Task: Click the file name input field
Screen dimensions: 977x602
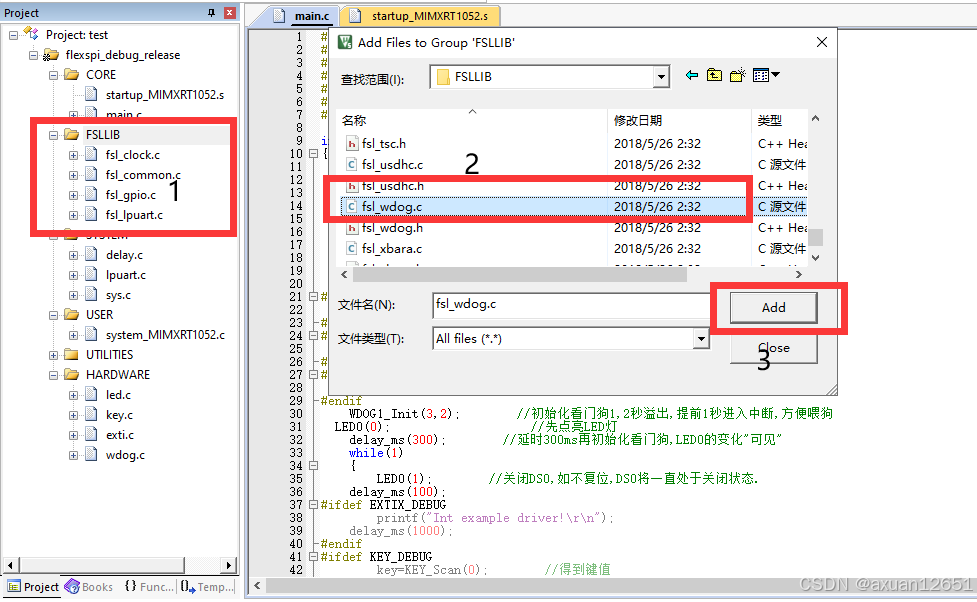Action: click(x=572, y=305)
